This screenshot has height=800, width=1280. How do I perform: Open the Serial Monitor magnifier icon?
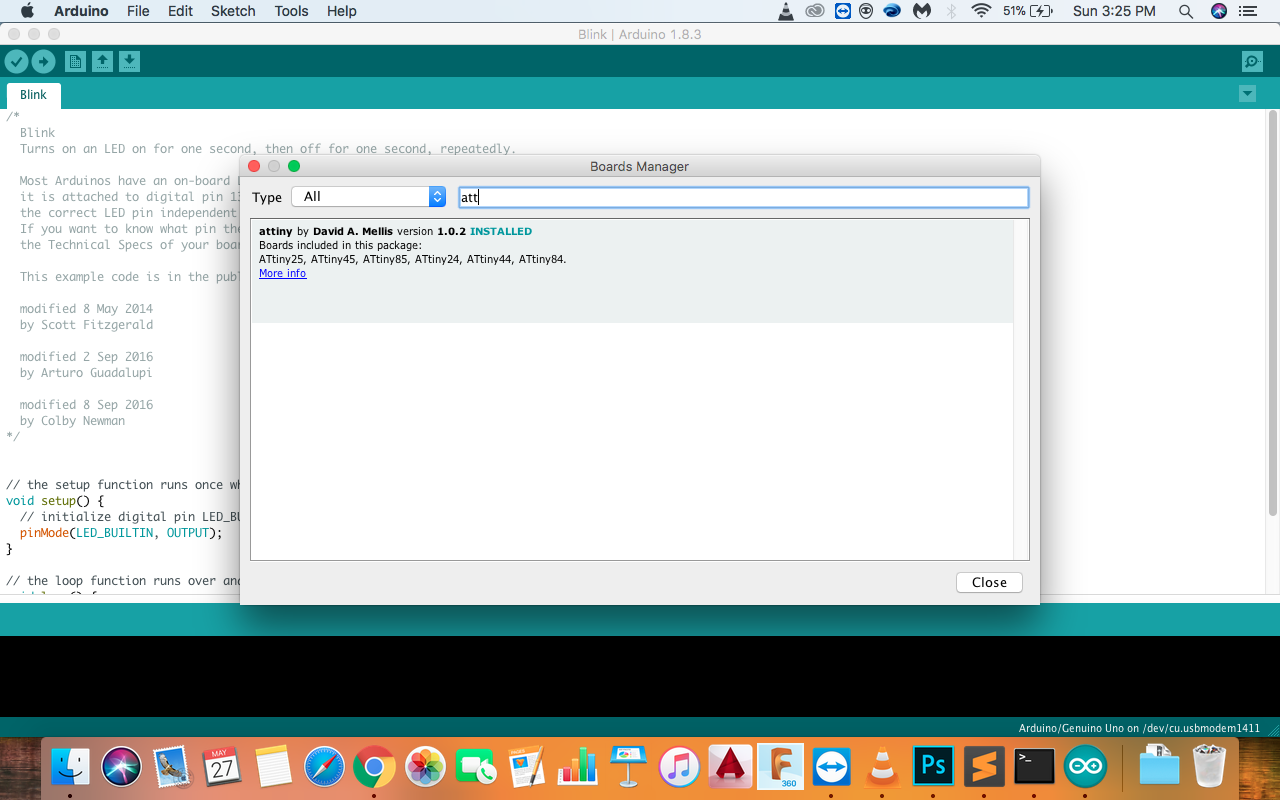(x=1252, y=62)
